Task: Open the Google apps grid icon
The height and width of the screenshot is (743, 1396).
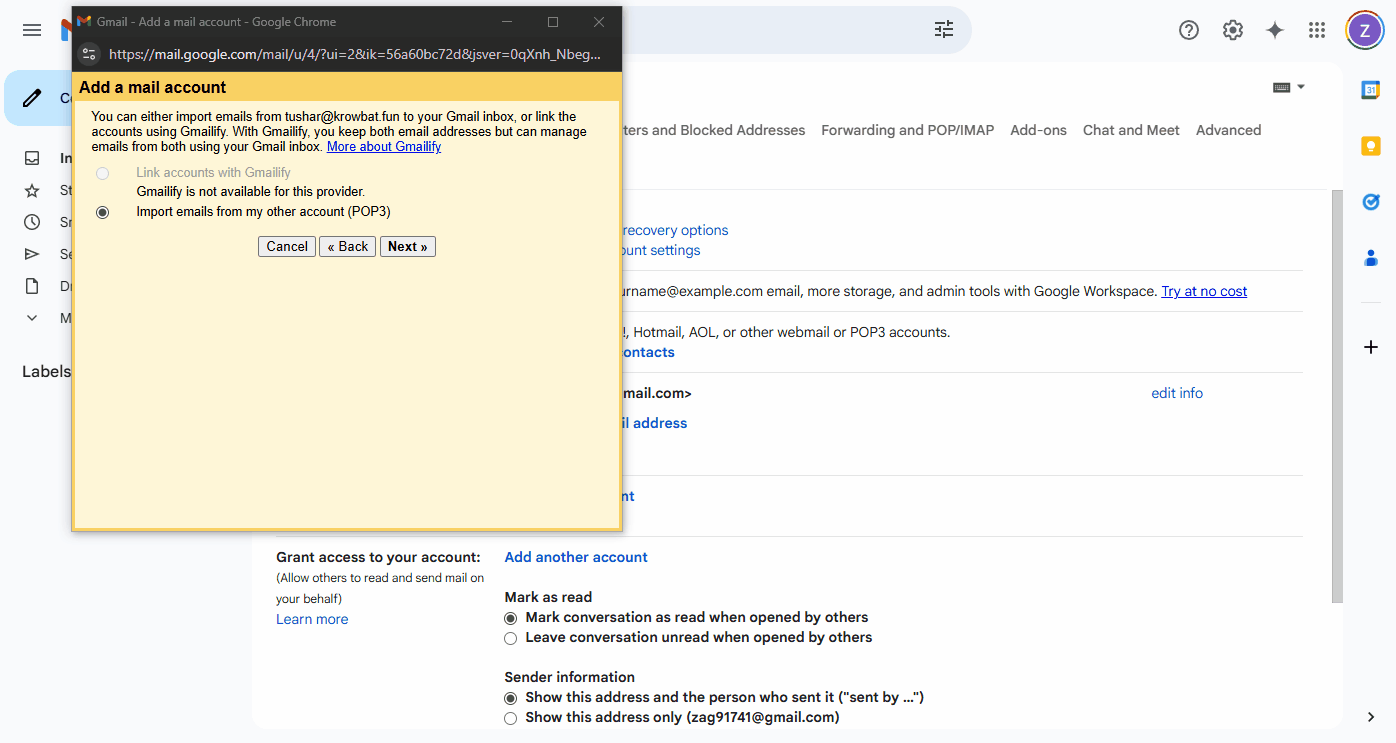Action: click(x=1317, y=30)
